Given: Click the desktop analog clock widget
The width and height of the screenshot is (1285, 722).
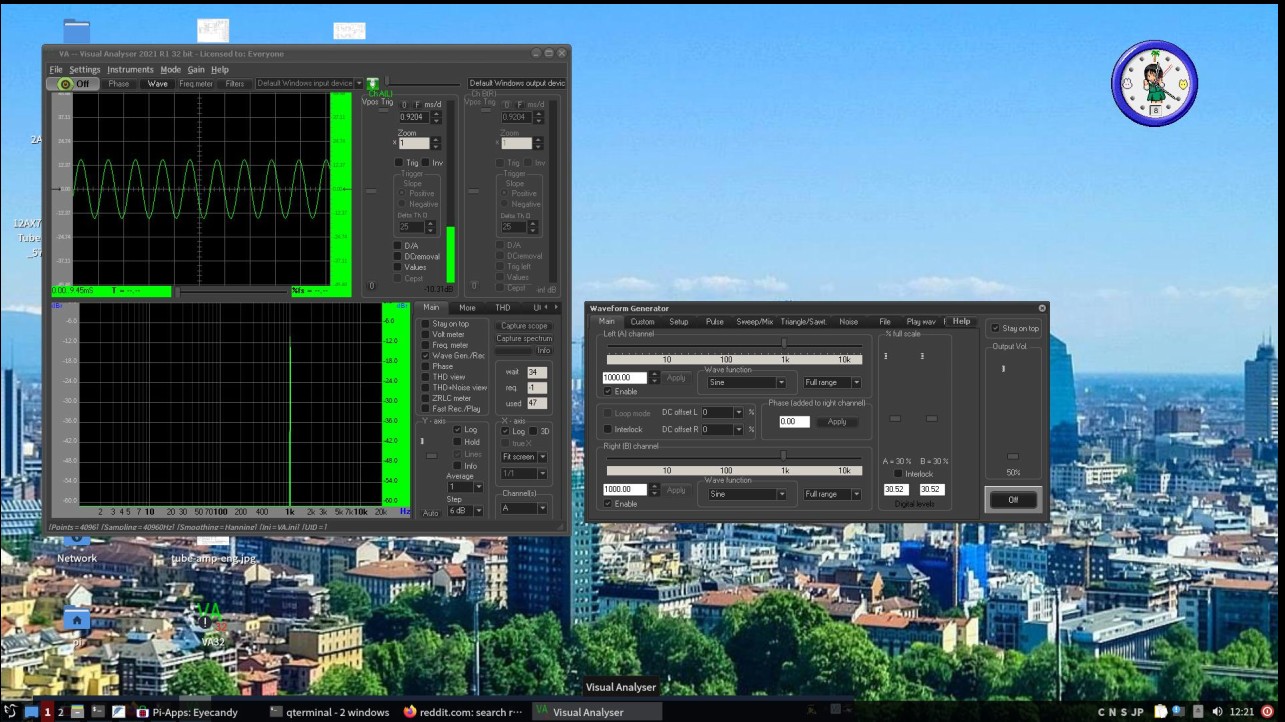Looking at the screenshot, I should (x=1154, y=83).
